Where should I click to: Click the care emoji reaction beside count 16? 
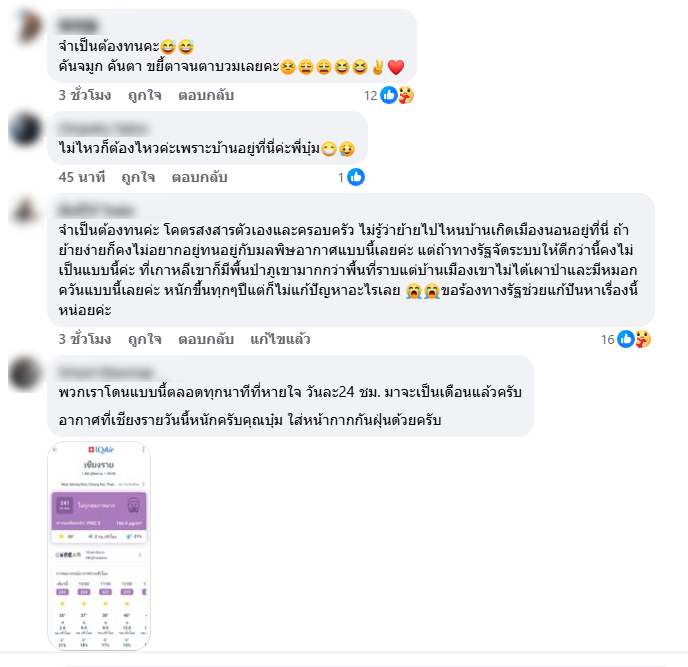pyautogui.click(x=643, y=339)
